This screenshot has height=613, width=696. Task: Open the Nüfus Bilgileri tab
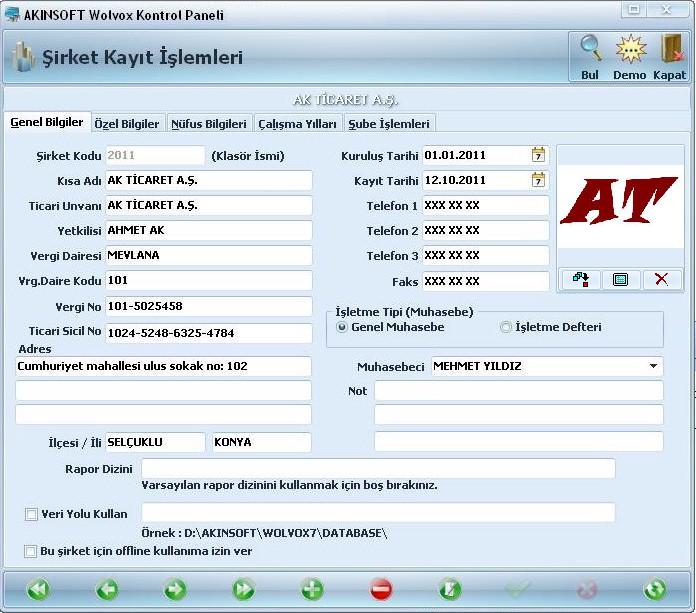coord(209,124)
